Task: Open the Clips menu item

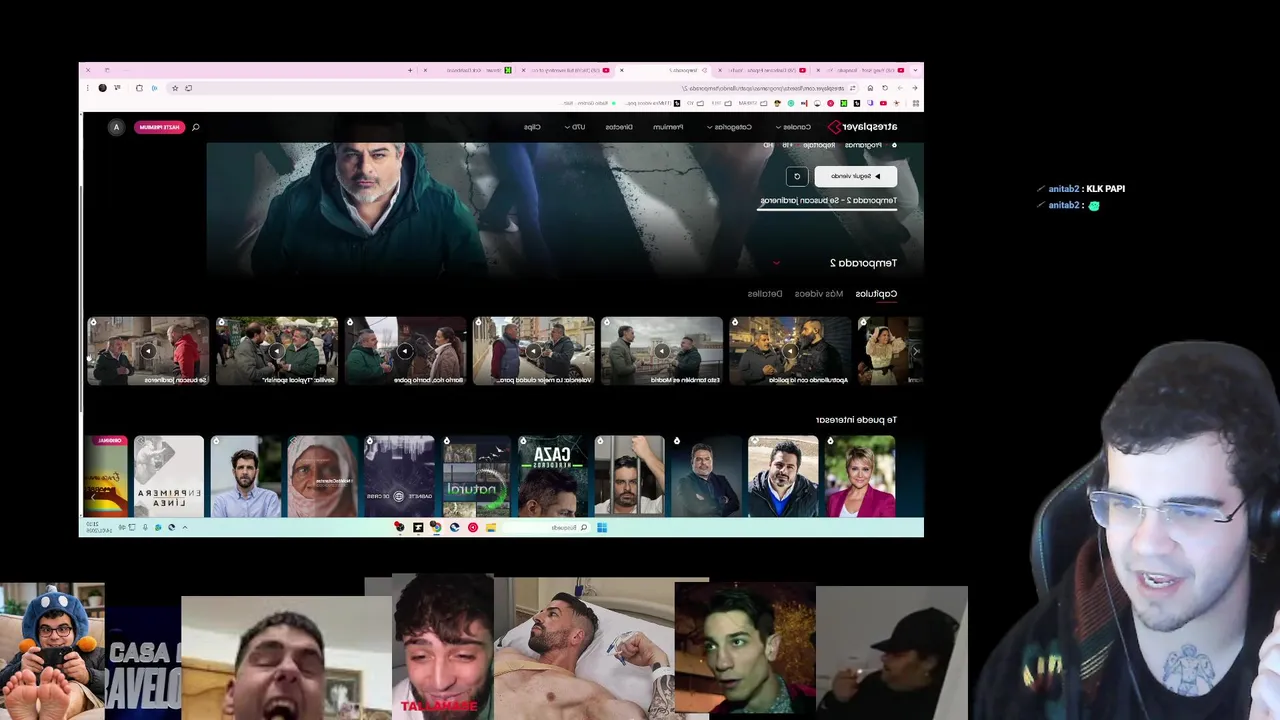Action: point(533,127)
